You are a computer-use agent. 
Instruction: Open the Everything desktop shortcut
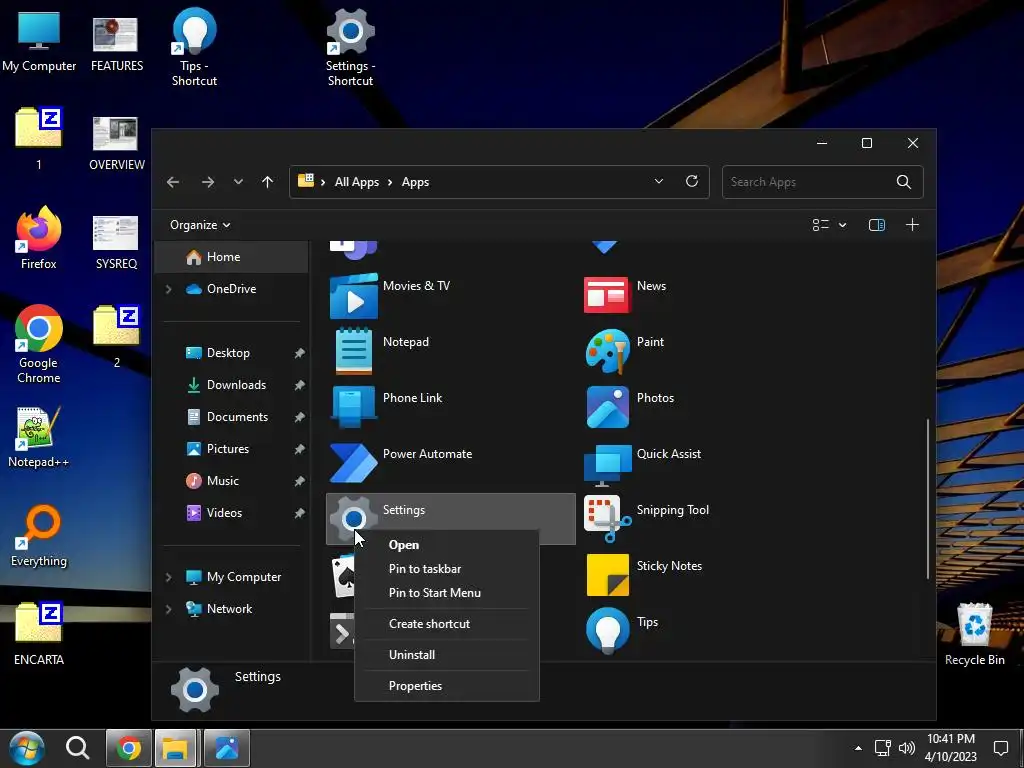(x=39, y=536)
